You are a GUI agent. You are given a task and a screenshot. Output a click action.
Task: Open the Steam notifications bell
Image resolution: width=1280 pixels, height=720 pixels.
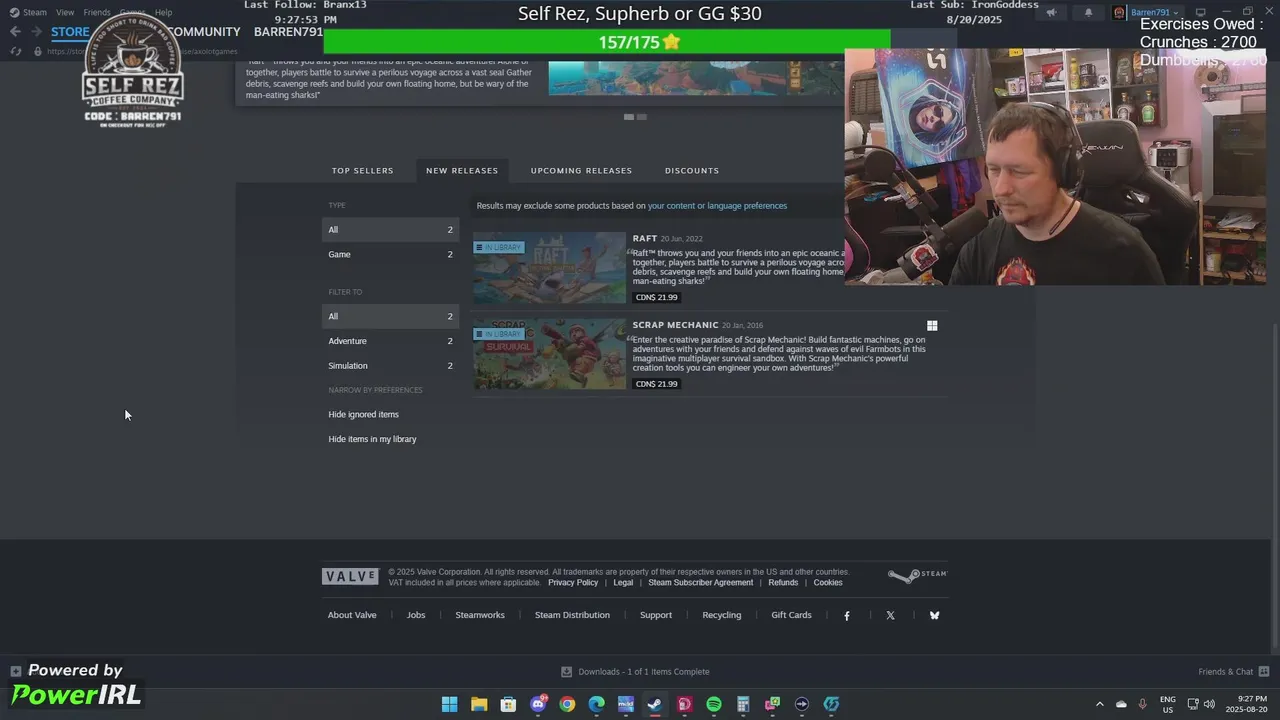pyautogui.click(x=1089, y=13)
